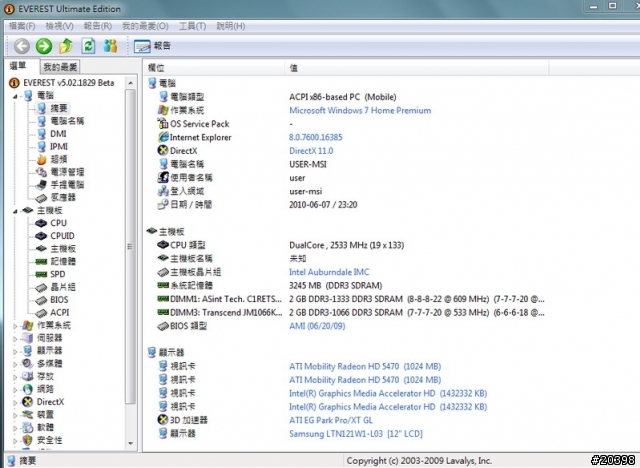This screenshot has width=640, height=468.
Task: Click the 裝置 icon in tree
Action: click(x=27, y=415)
